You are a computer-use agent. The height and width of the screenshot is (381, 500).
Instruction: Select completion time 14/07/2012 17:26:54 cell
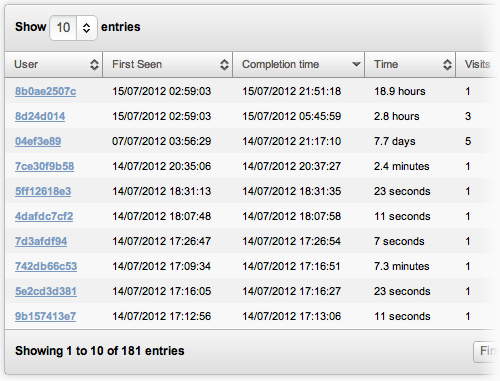292,241
